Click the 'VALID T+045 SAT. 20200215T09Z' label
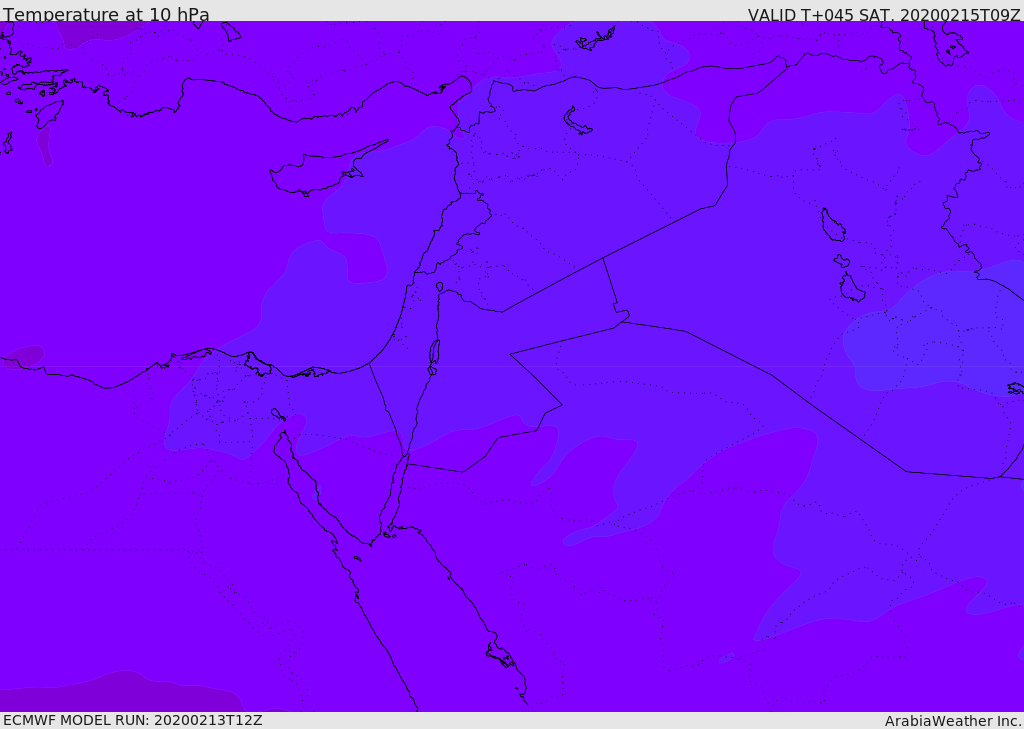The width and height of the screenshot is (1024, 729). pyautogui.click(x=884, y=14)
